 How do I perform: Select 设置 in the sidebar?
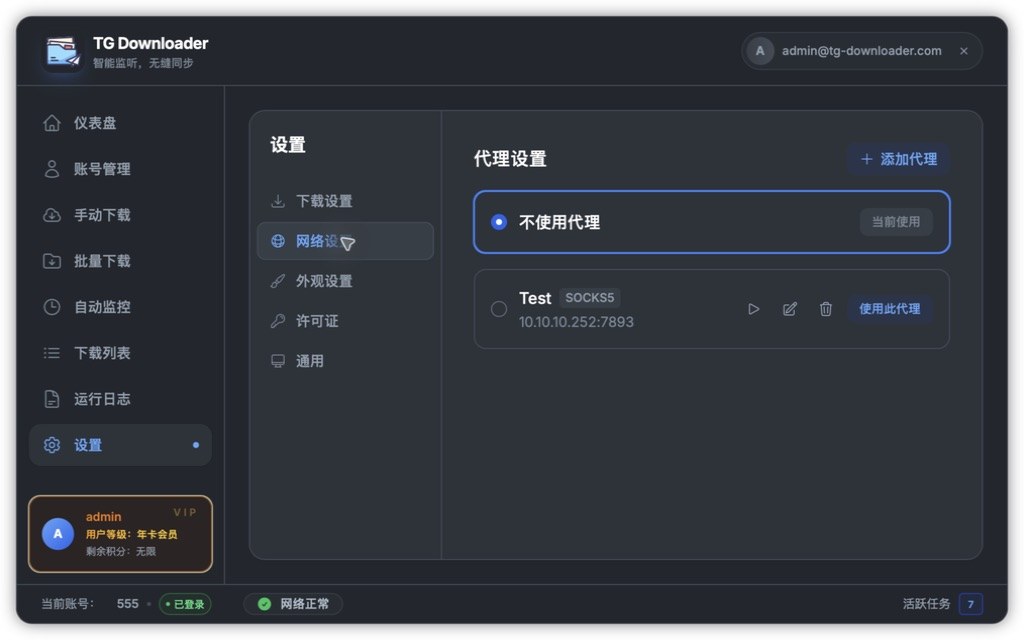click(120, 445)
